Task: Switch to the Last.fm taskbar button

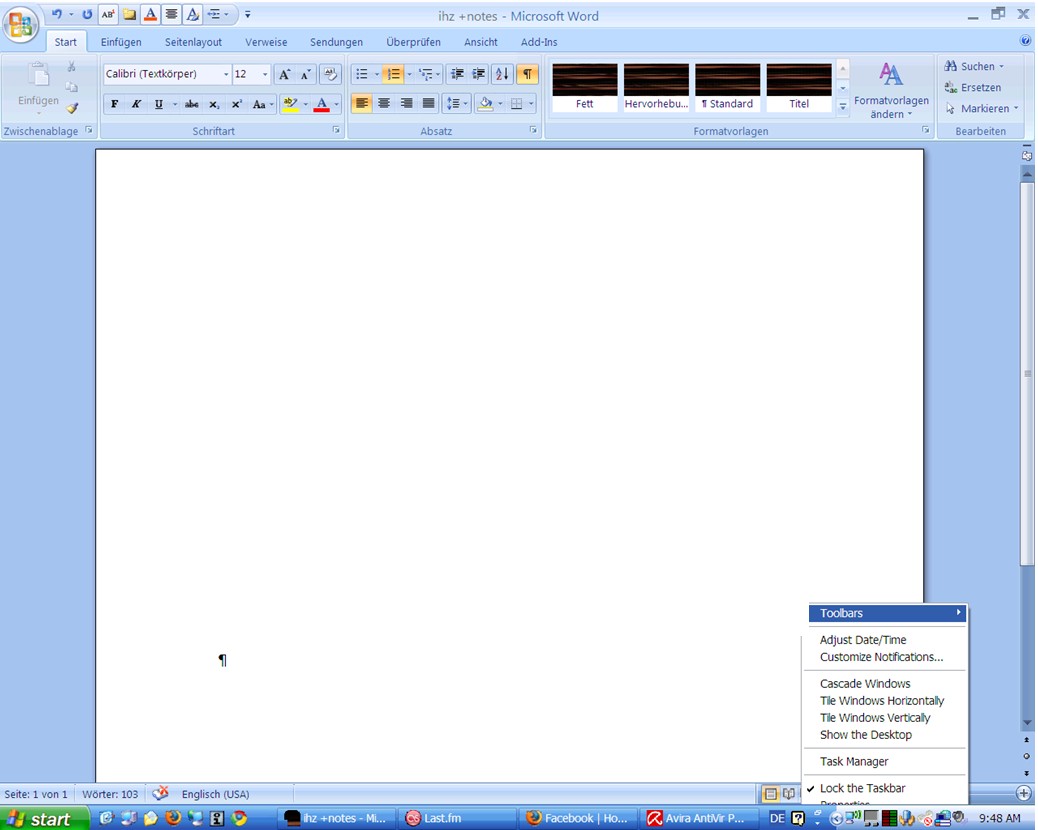Action: 457,818
